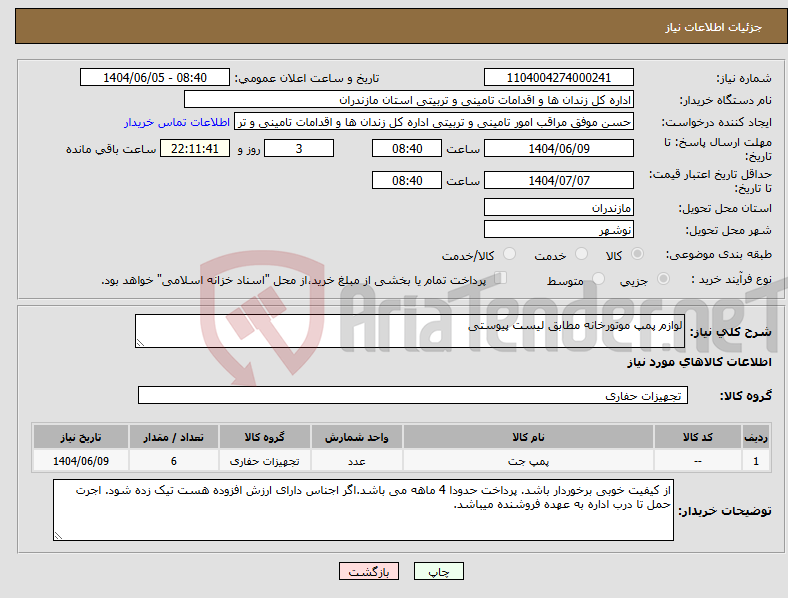Click the توضیحات خریدار text area
The height and width of the screenshot is (598, 788).
pos(363,510)
